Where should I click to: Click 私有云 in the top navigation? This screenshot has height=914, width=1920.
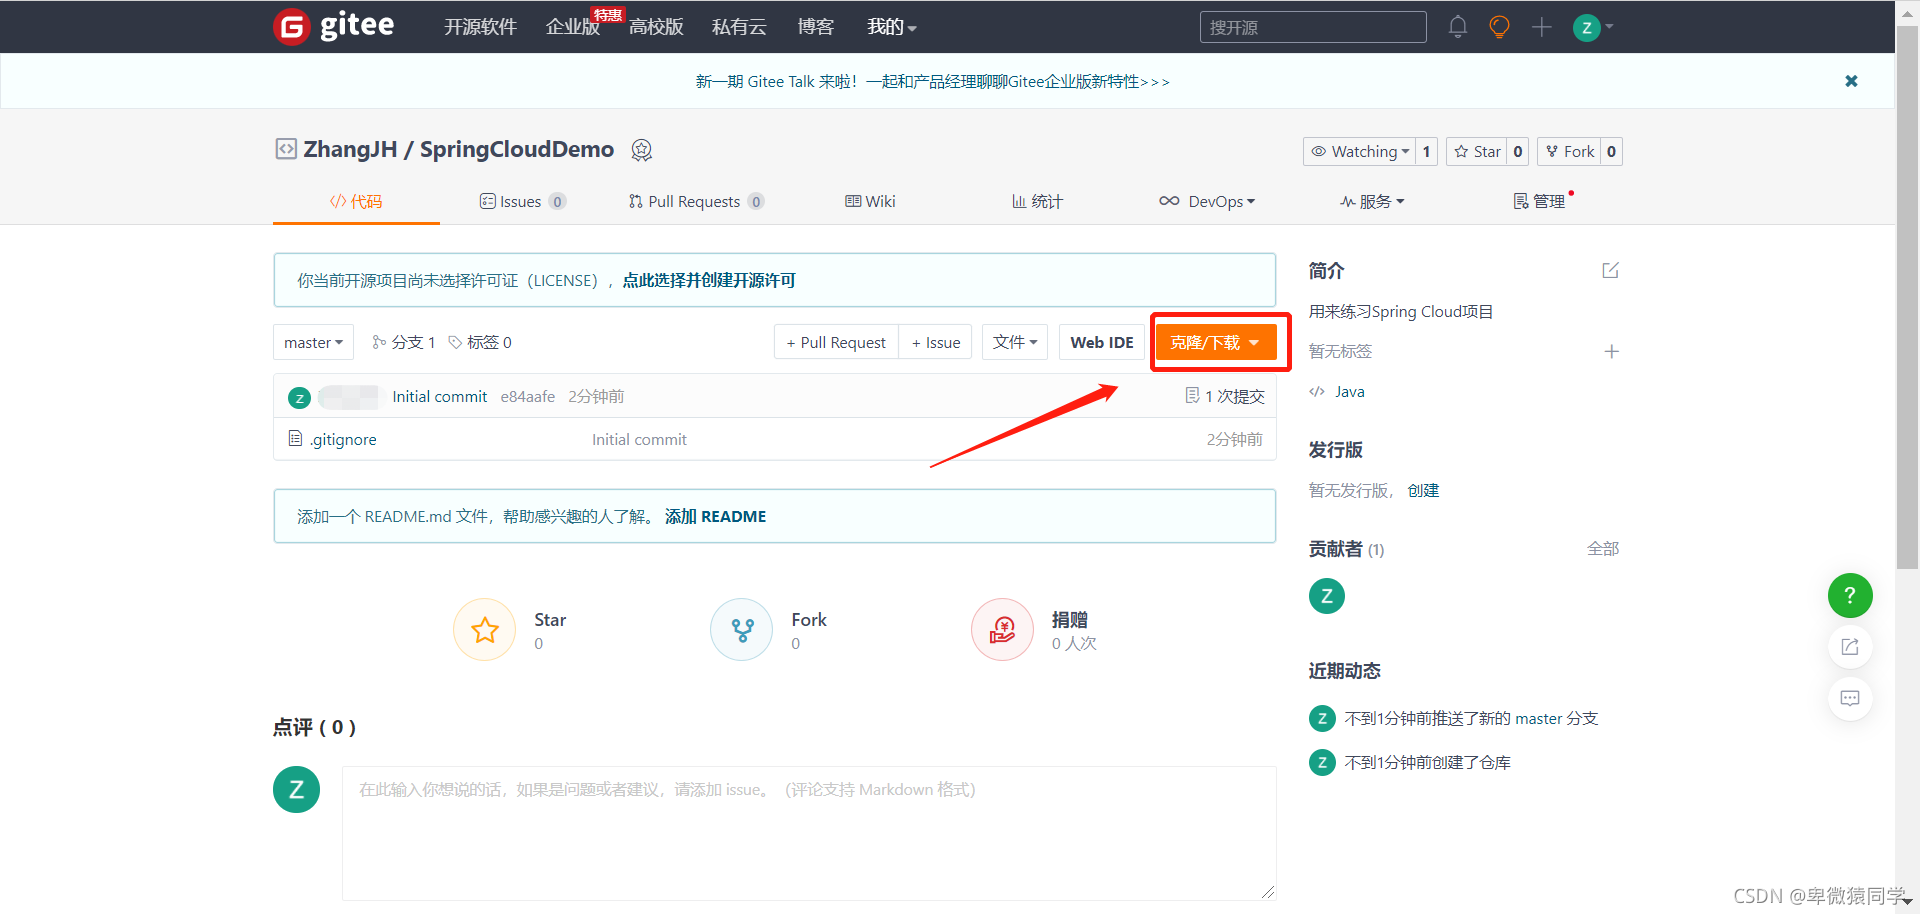(x=739, y=27)
